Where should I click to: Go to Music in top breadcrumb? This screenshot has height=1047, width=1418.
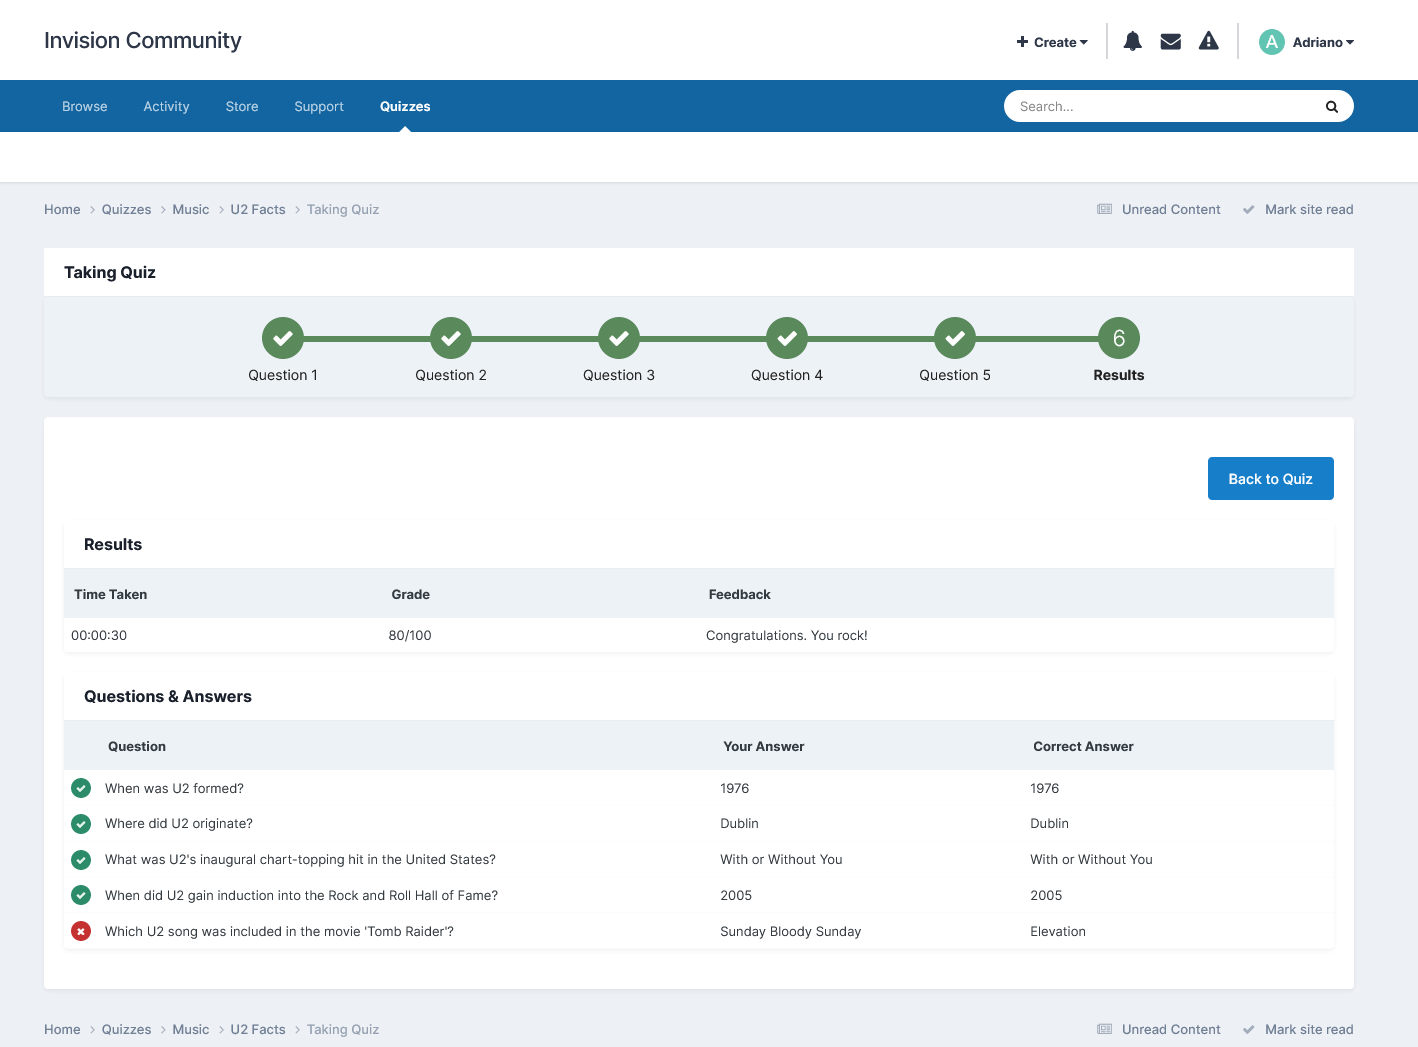tap(191, 209)
